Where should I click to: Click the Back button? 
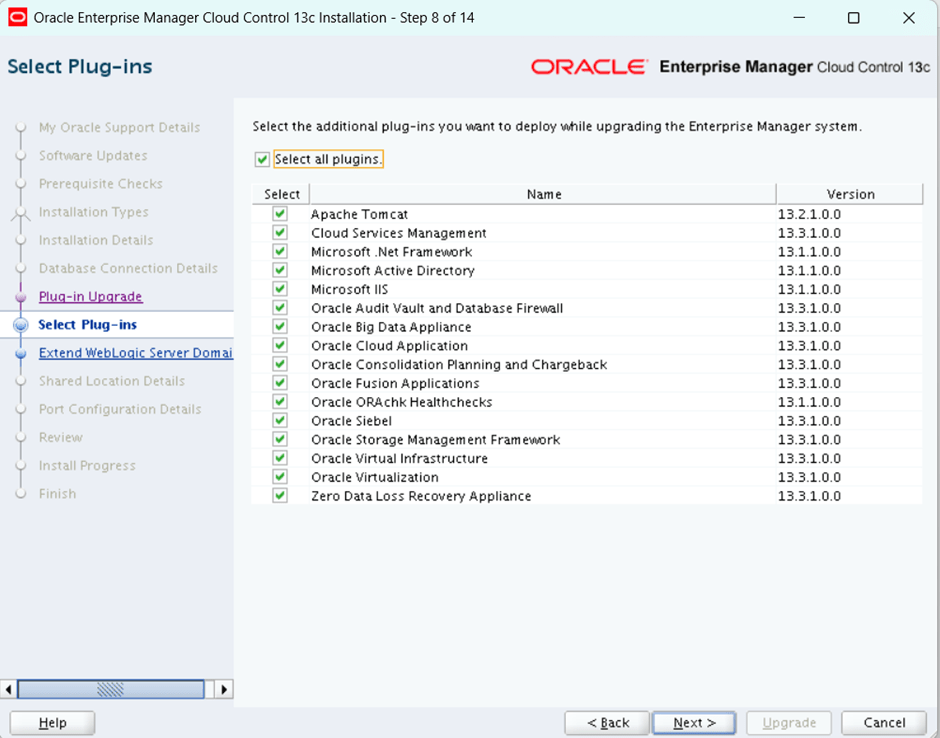click(607, 723)
